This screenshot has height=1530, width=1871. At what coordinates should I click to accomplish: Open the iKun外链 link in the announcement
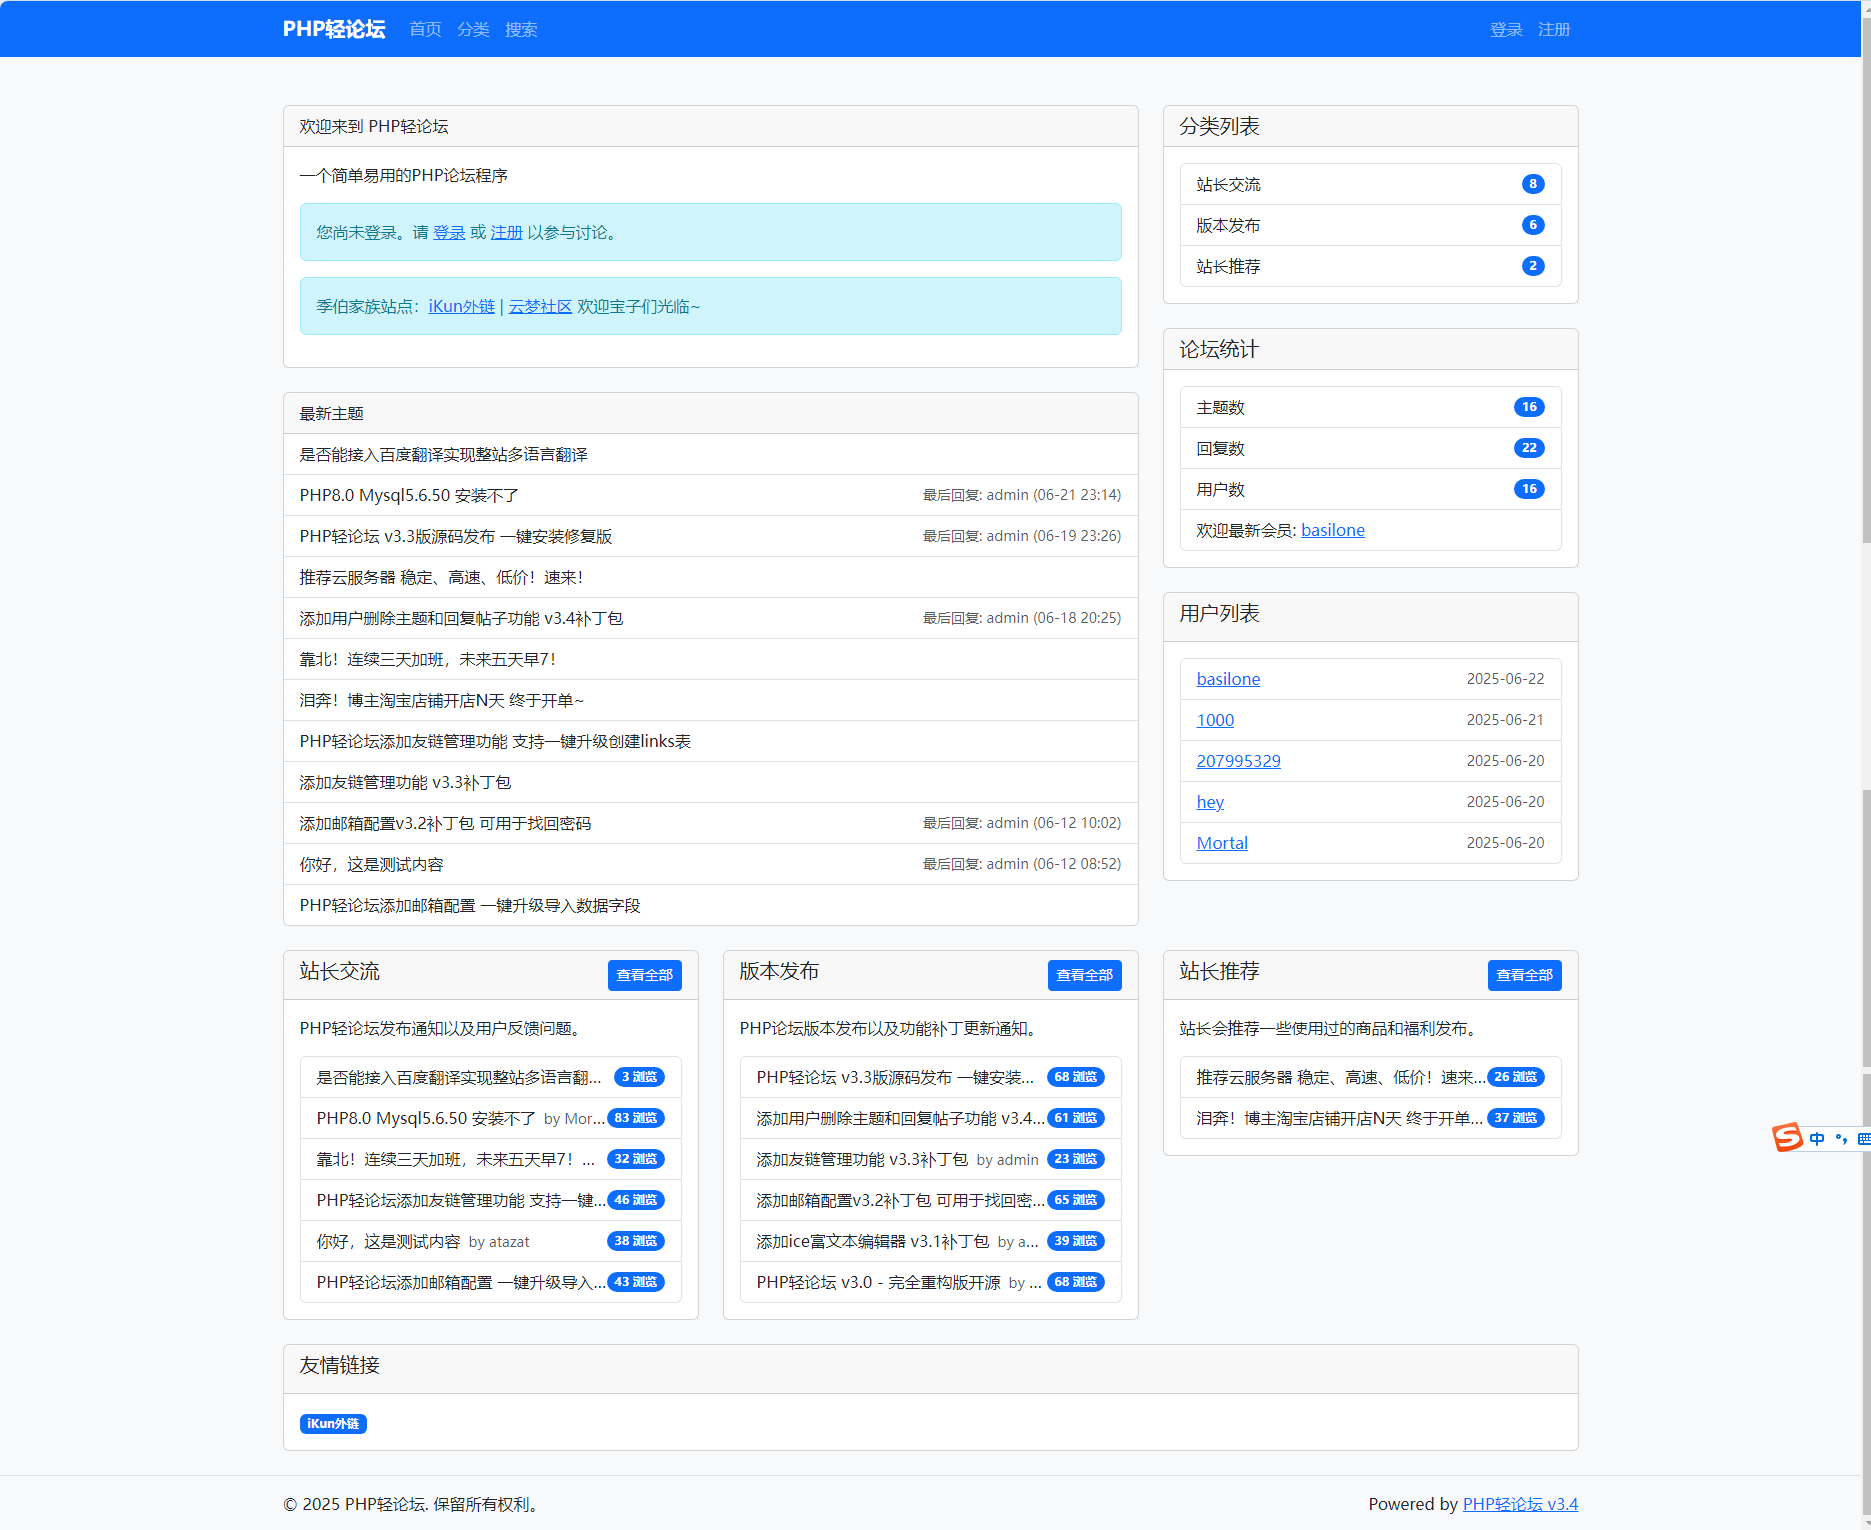point(462,306)
